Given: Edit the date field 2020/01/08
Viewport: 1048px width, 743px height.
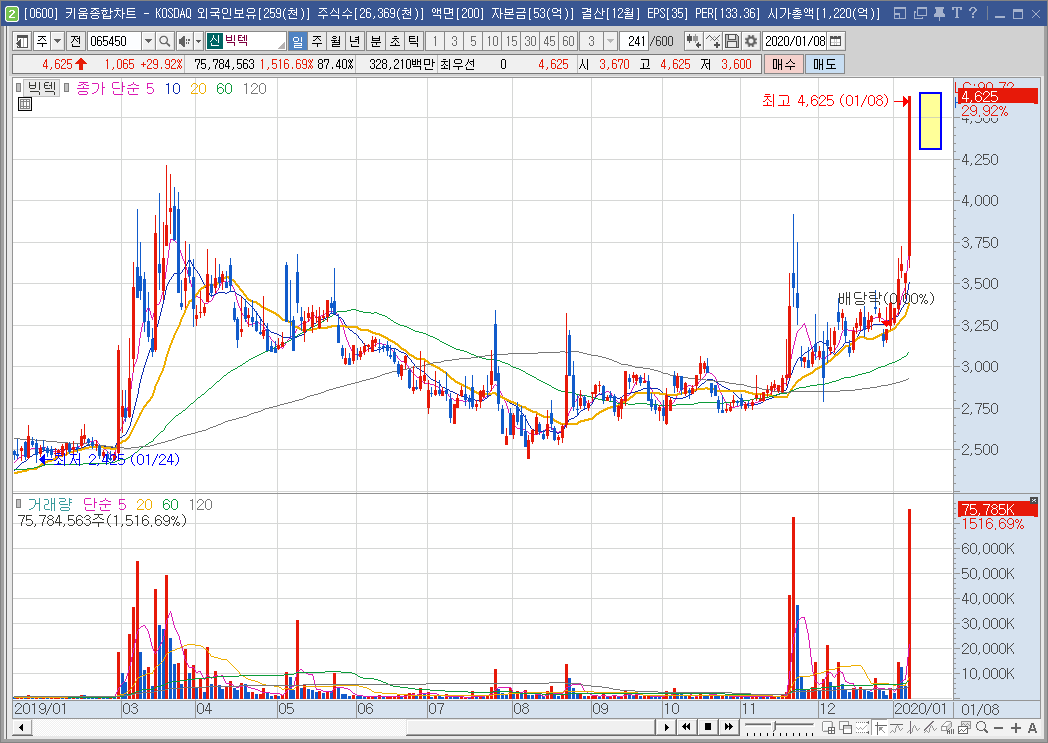Looking at the screenshot, I should pyautogui.click(x=795, y=41).
